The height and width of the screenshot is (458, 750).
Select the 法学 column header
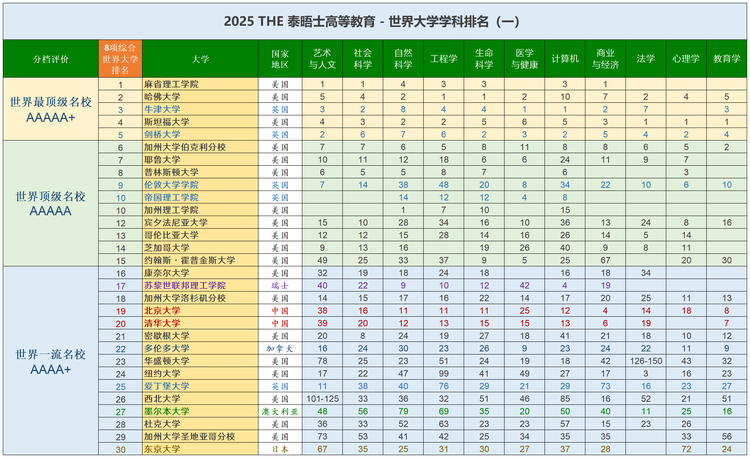click(x=646, y=59)
